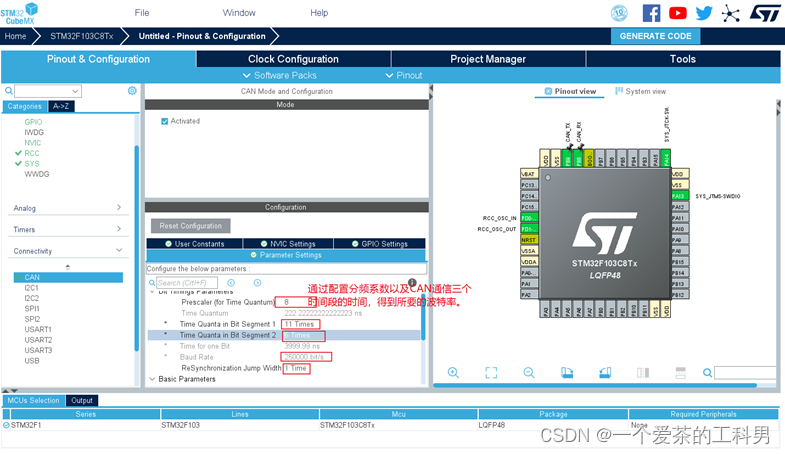Click the horizontal split view icon
Image resolution: width=785 pixels, height=454 pixels.
click(x=680, y=372)
